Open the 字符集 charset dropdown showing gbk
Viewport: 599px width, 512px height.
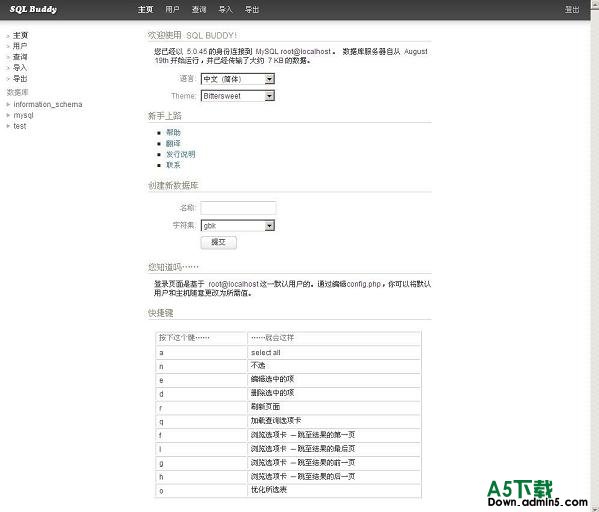pos(238,225)
